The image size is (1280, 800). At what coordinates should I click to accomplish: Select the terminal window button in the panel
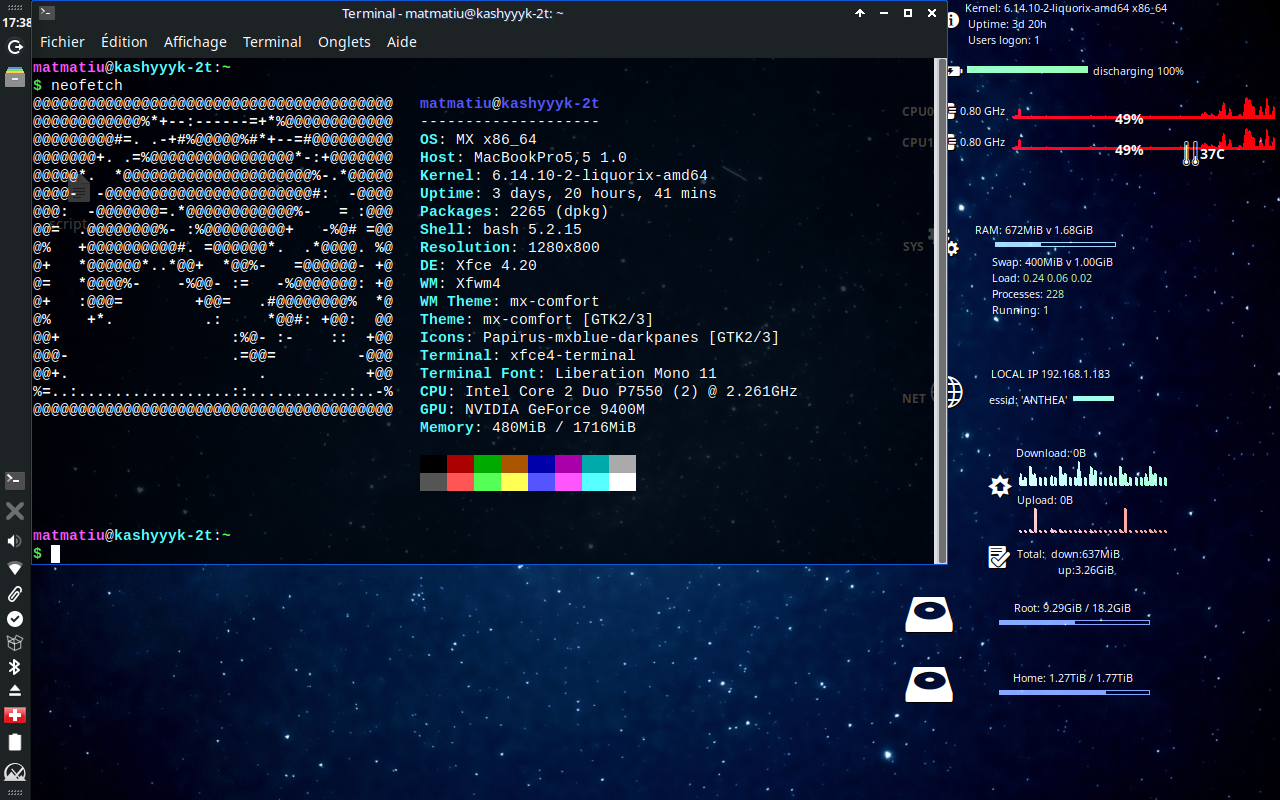tap(15, 481)
